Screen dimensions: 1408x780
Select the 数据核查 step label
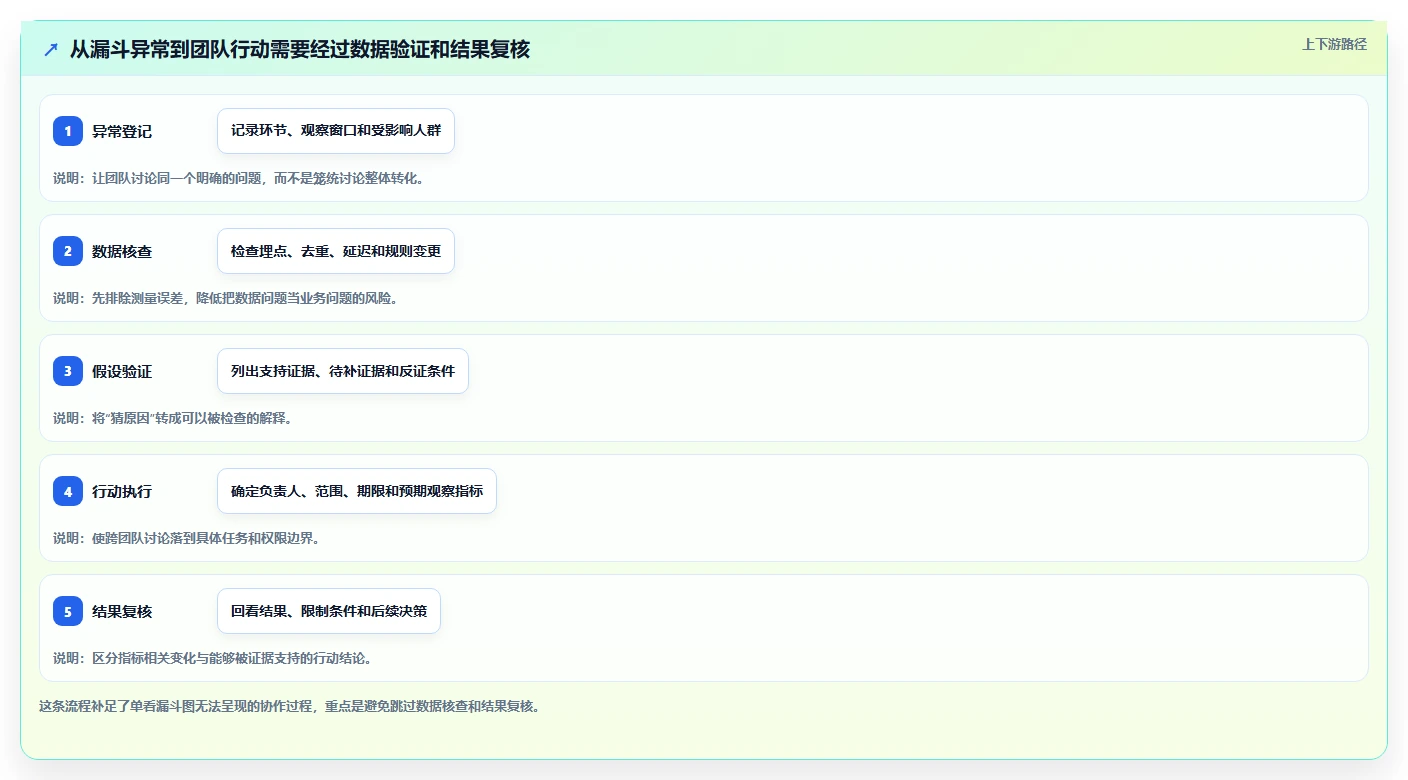coord(122,251)
